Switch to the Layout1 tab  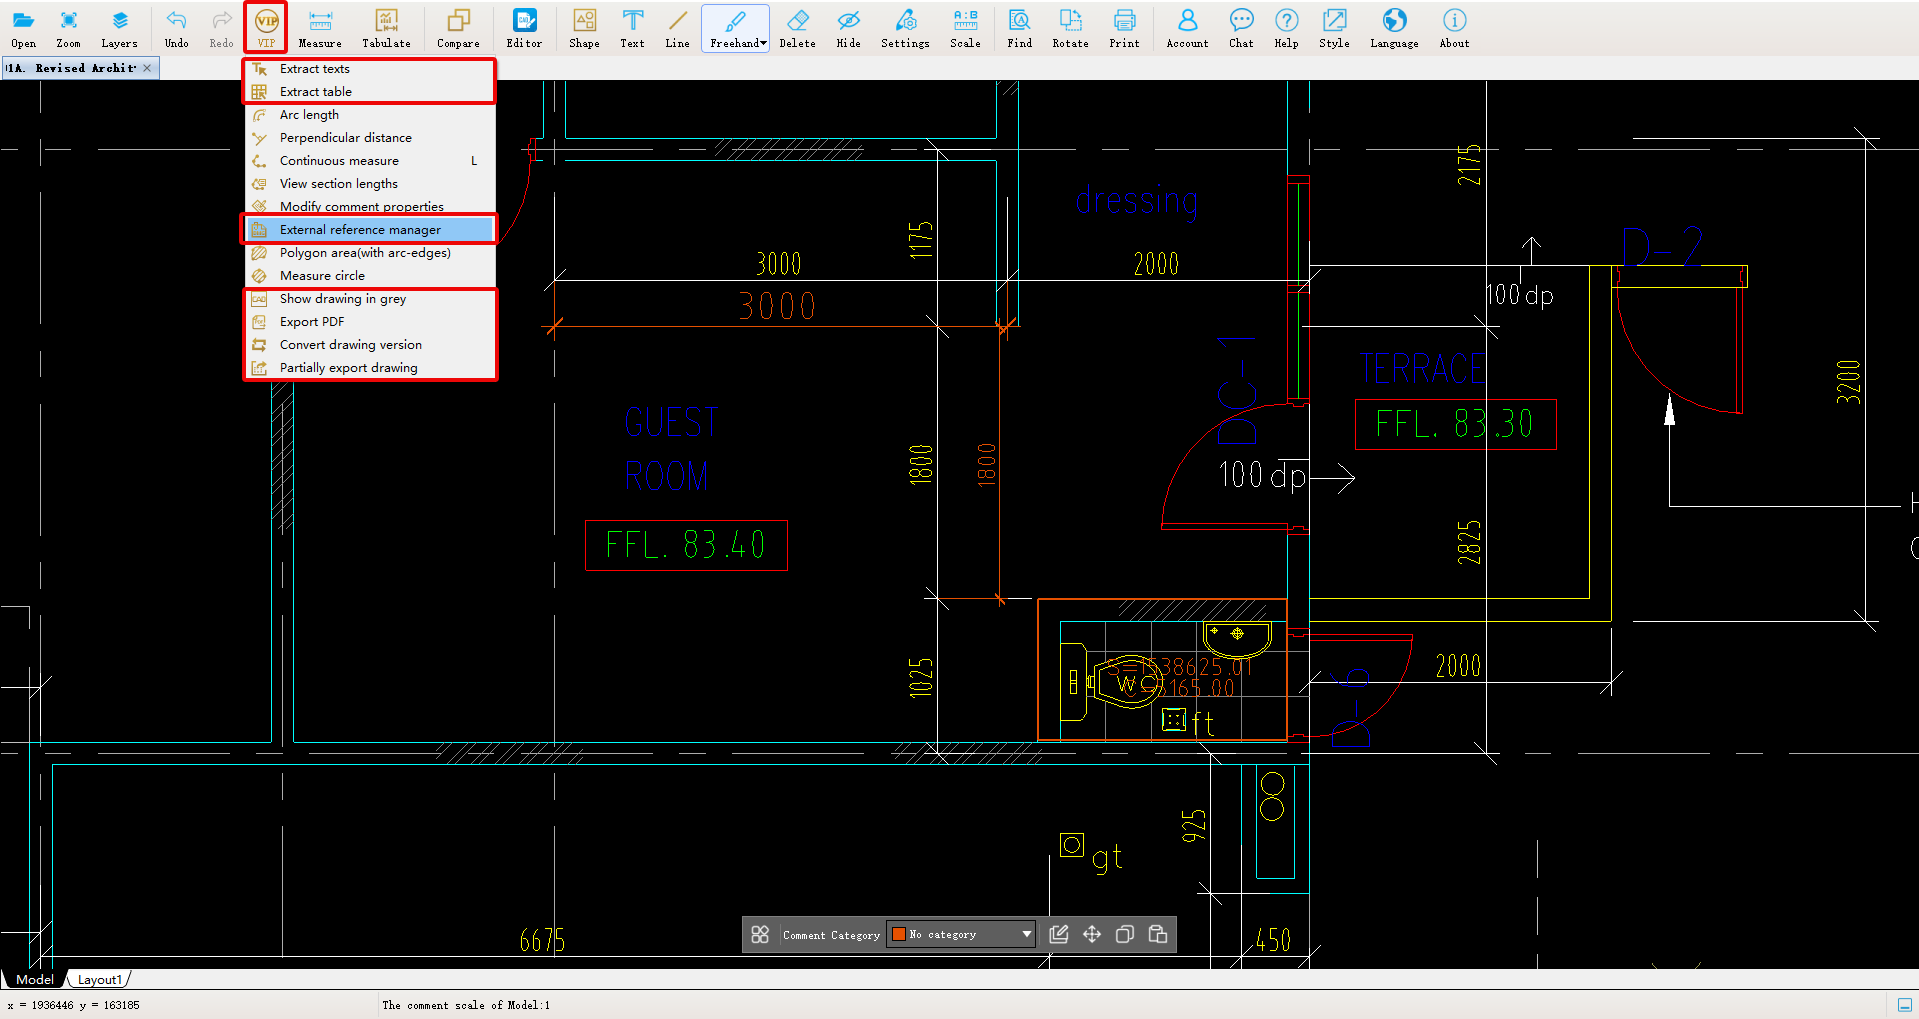point(99,980)
